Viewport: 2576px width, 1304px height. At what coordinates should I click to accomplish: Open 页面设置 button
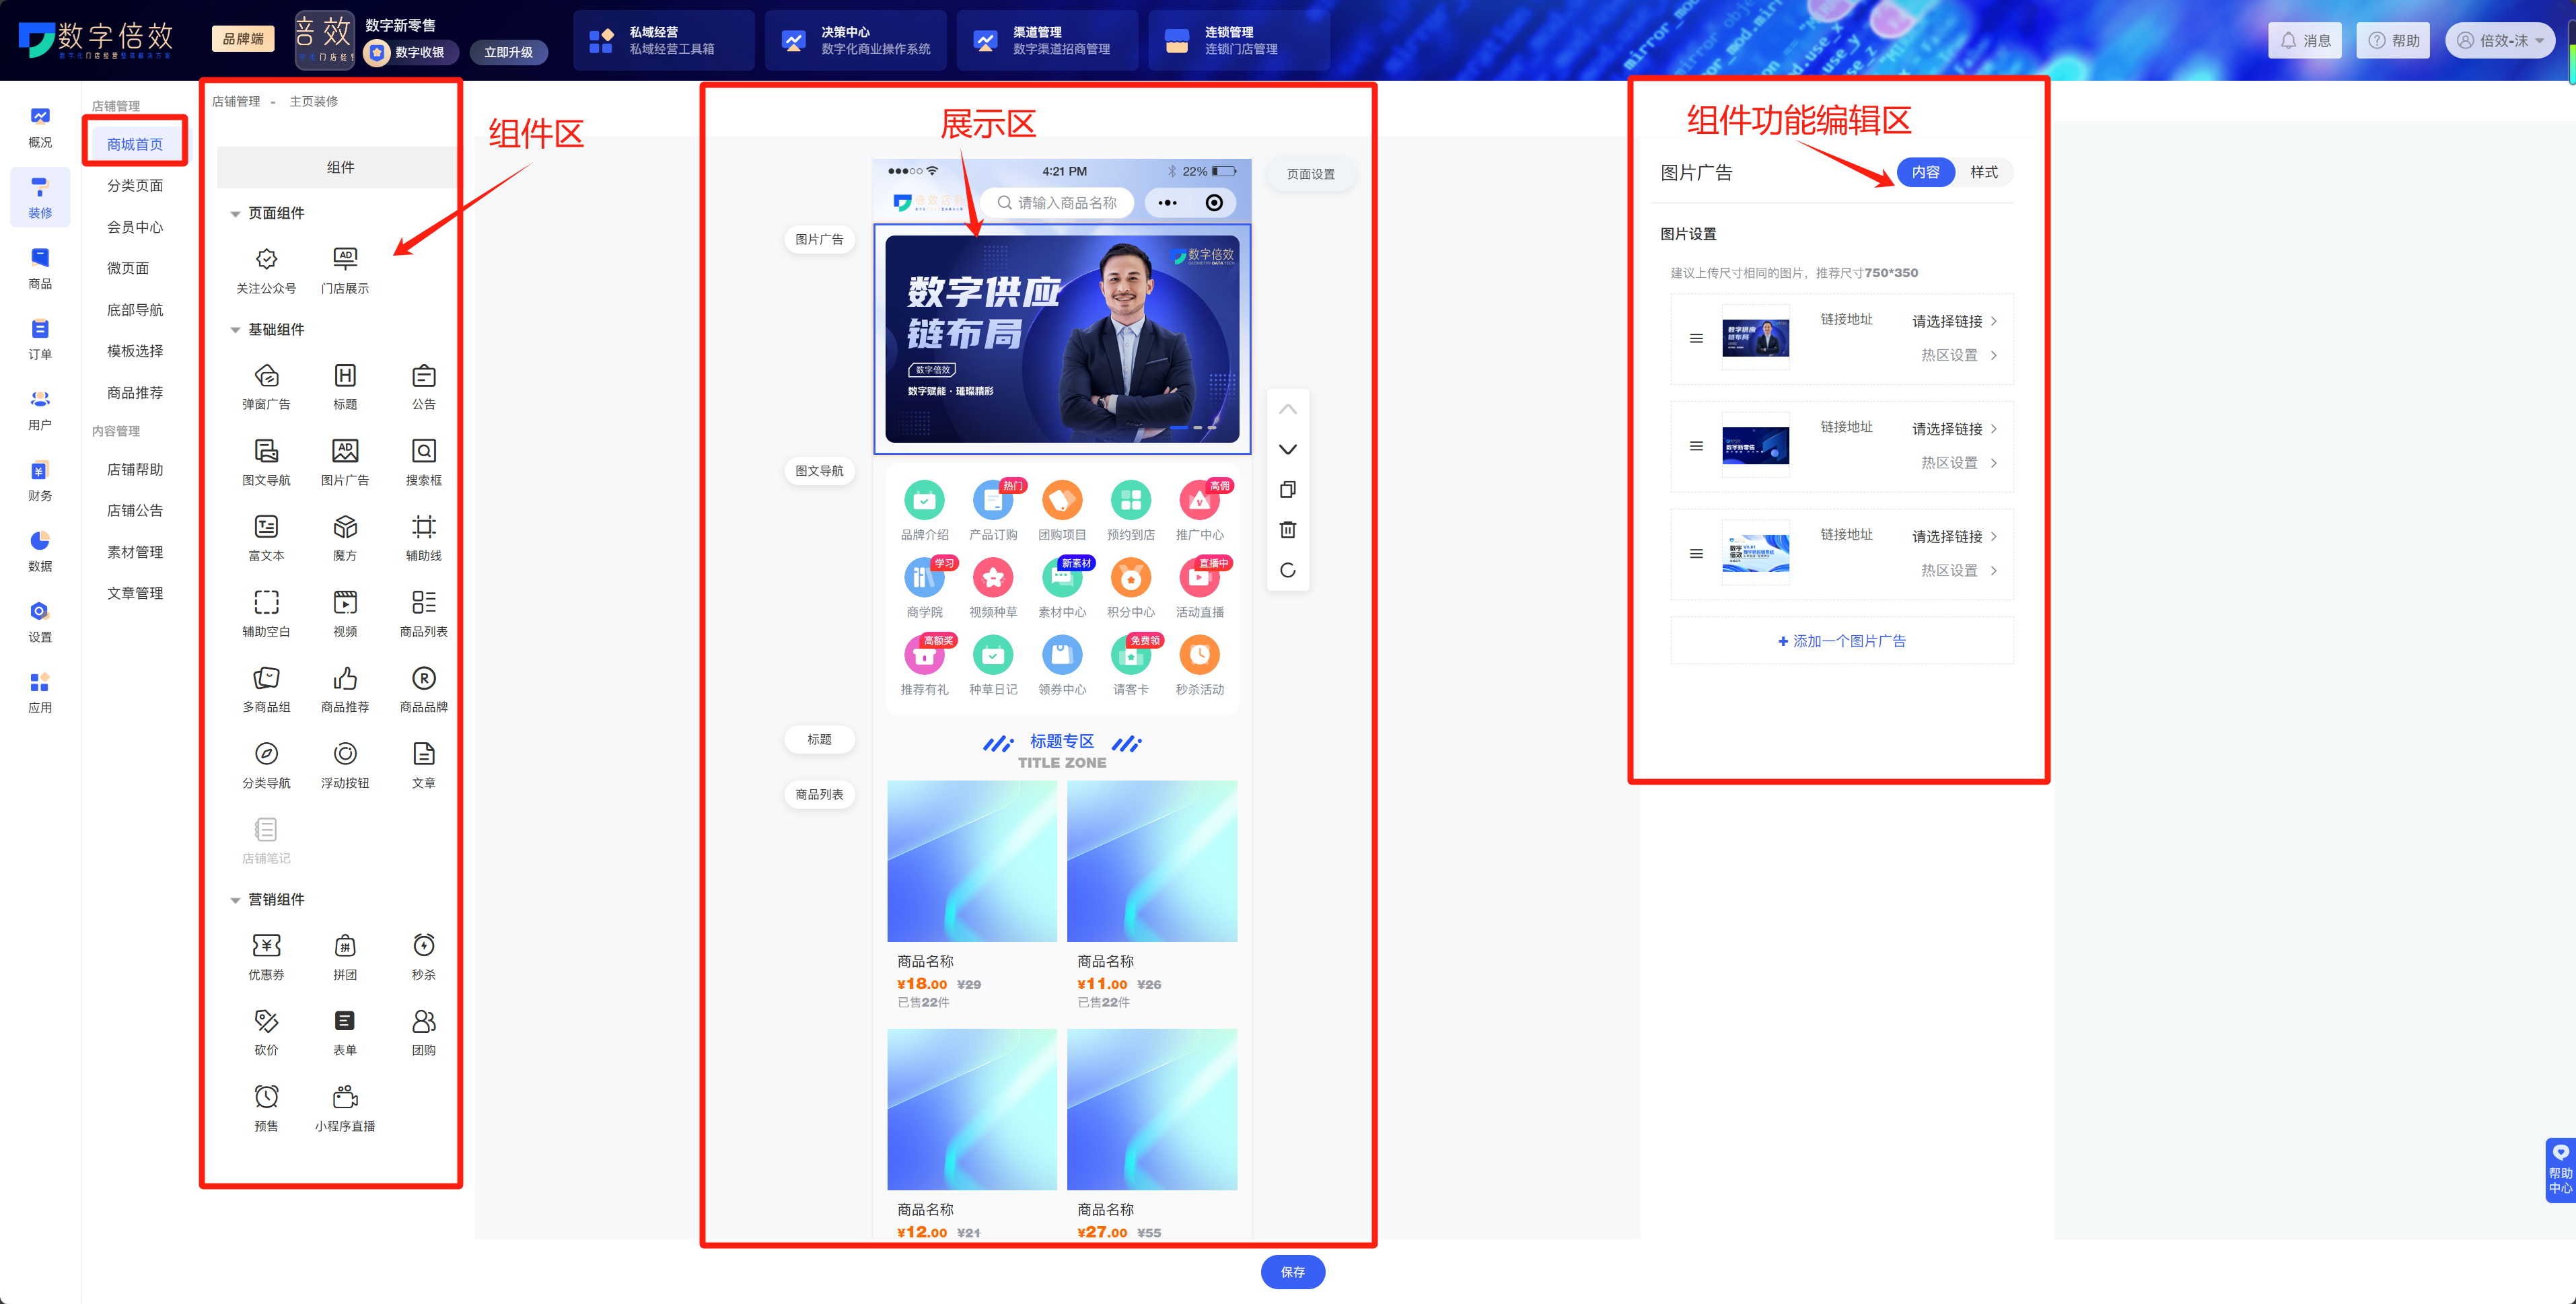pos(1311,174)
